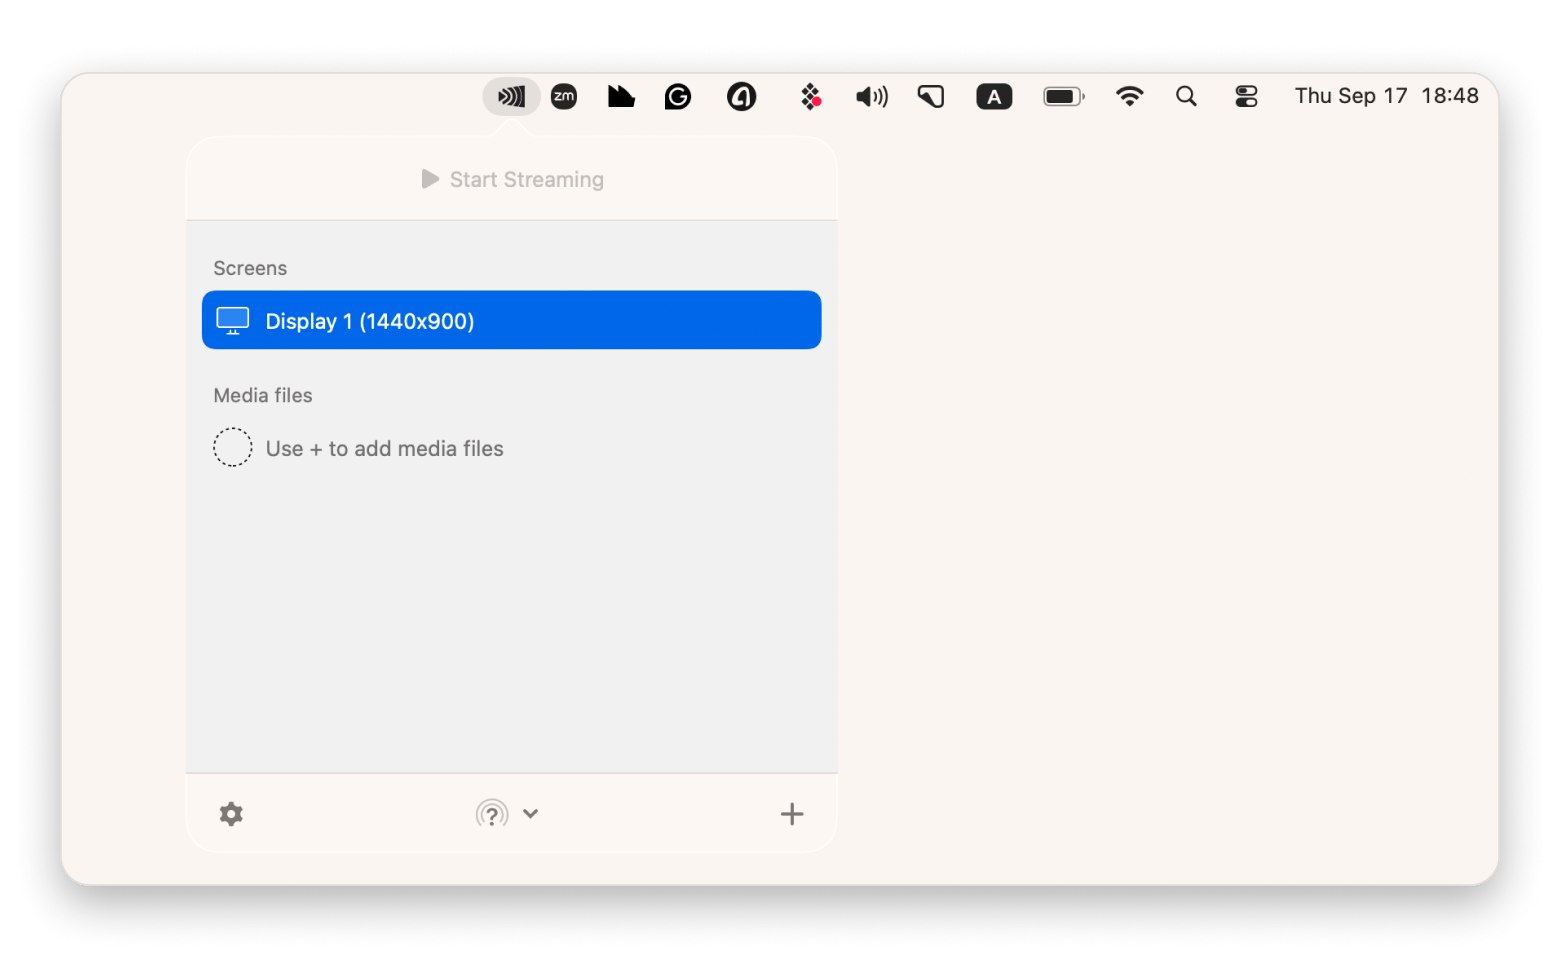Open settings with the gear icon

231,814
